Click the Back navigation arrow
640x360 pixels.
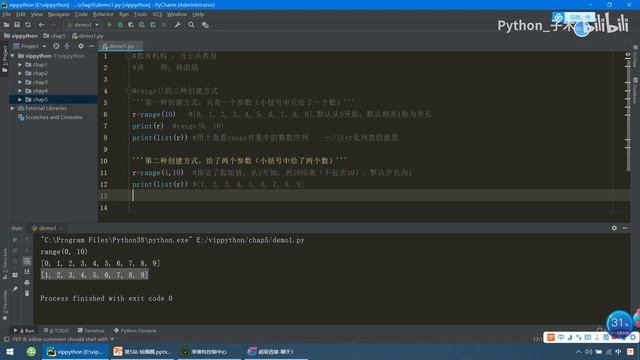pyautogui.click(x=41, y=25)
